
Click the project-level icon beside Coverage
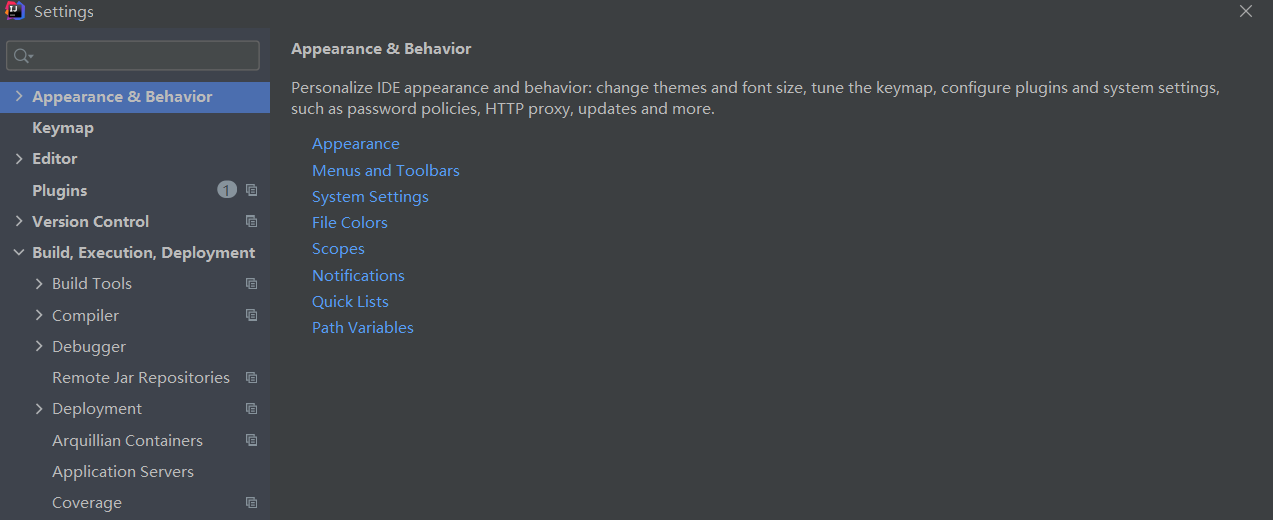[251, 503]
